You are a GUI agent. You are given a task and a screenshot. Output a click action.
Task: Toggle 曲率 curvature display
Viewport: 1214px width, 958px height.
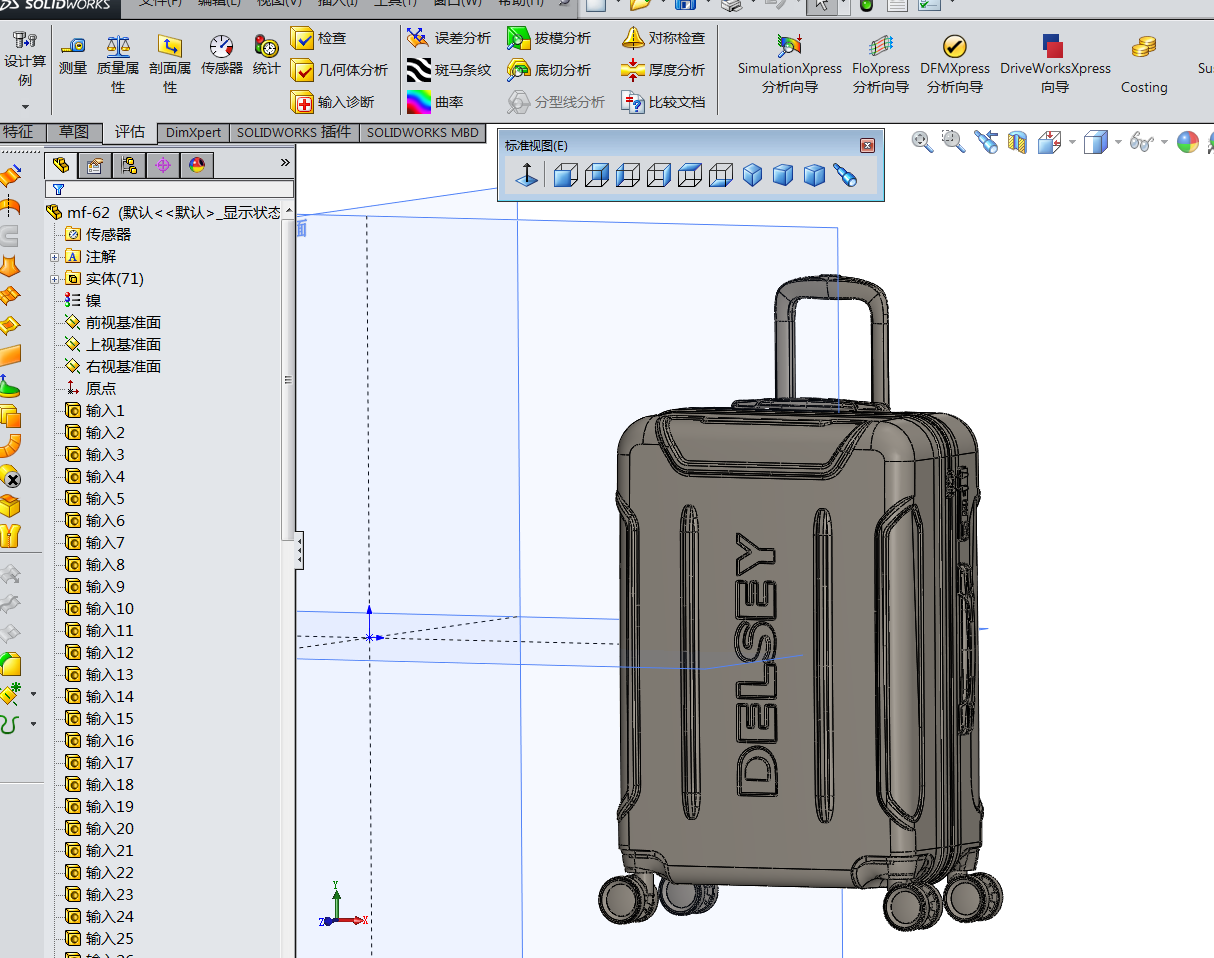pos(435,102)
